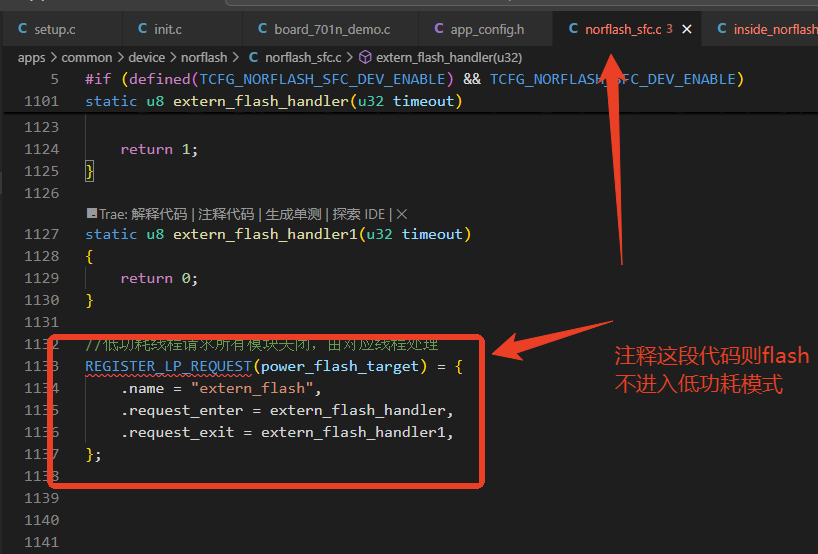This screenshot has width=818, height=554.
Task: Click the "extern_flash" string literal
Action: click(252, 389)
